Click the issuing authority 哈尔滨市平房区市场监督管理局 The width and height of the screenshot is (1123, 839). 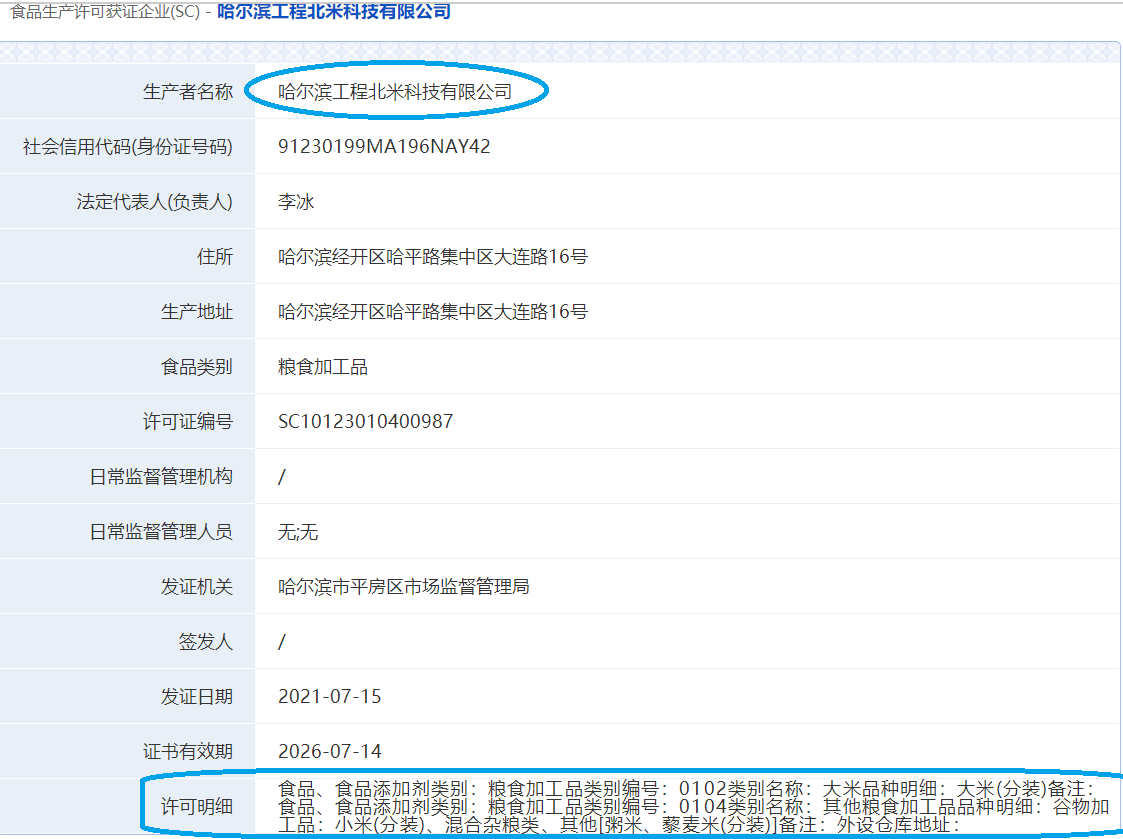click(403, 587)
